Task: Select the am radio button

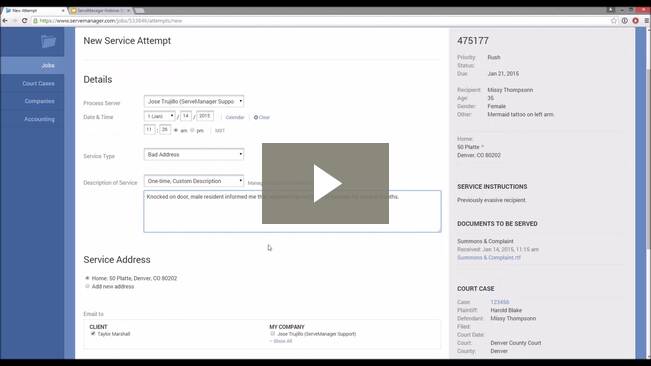Action: pos(176,130)
